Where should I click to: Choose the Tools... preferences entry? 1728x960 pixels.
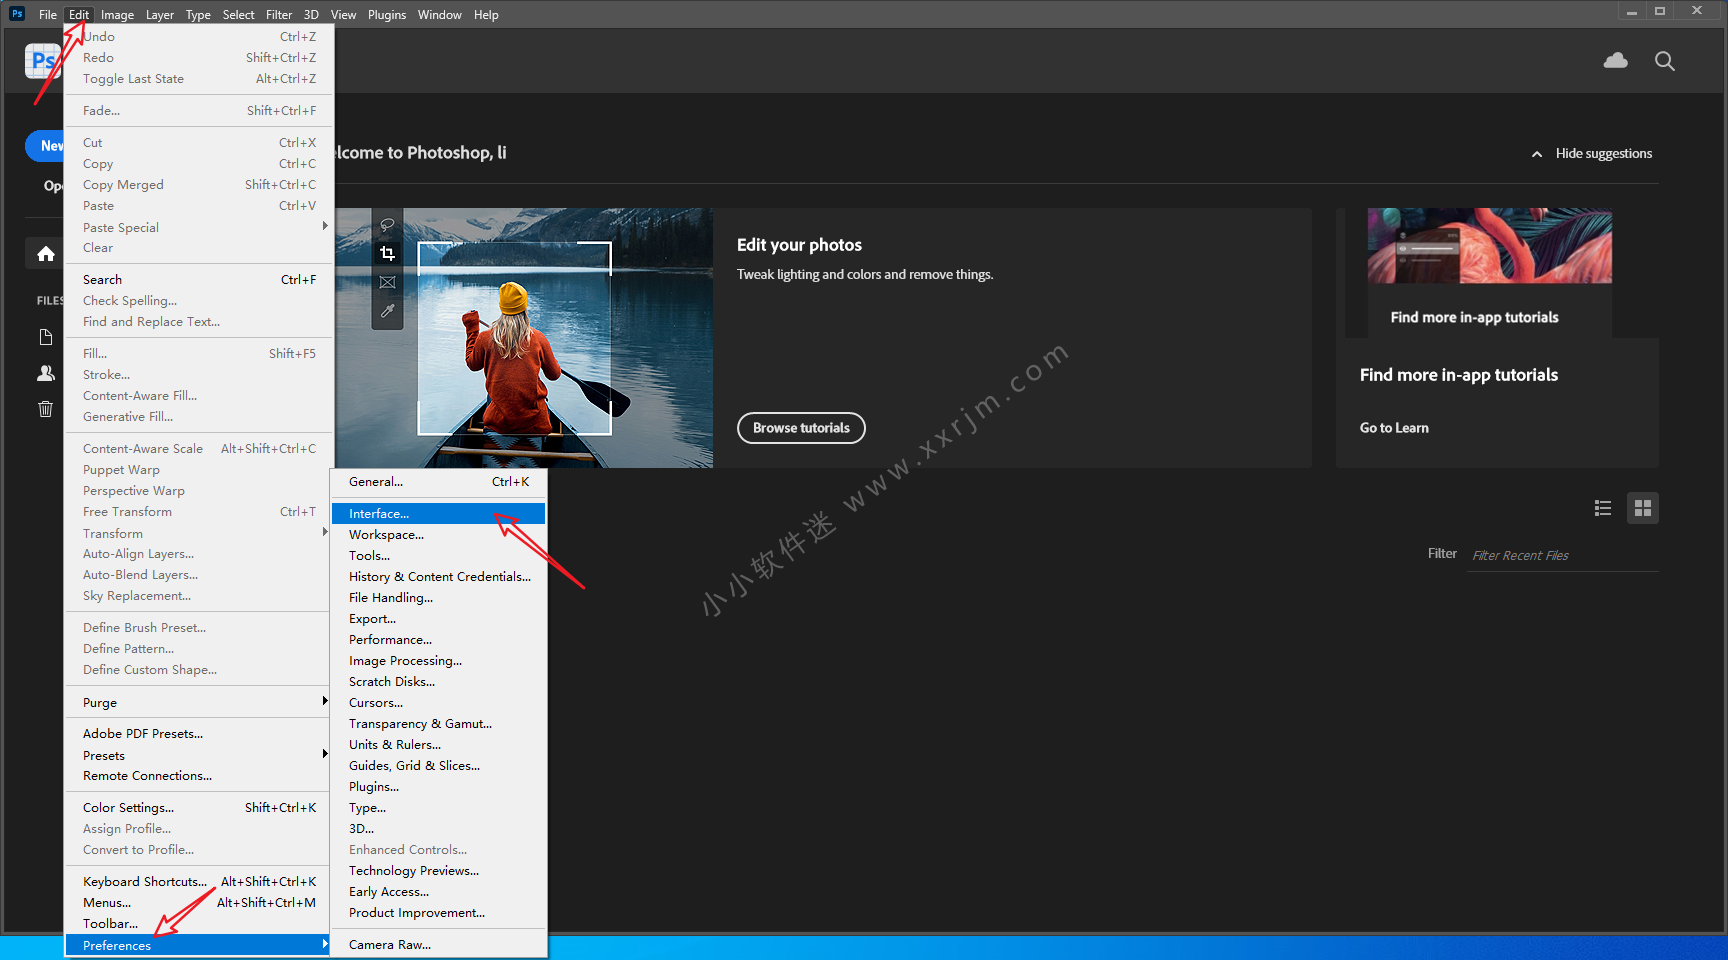tap(438, 555)
